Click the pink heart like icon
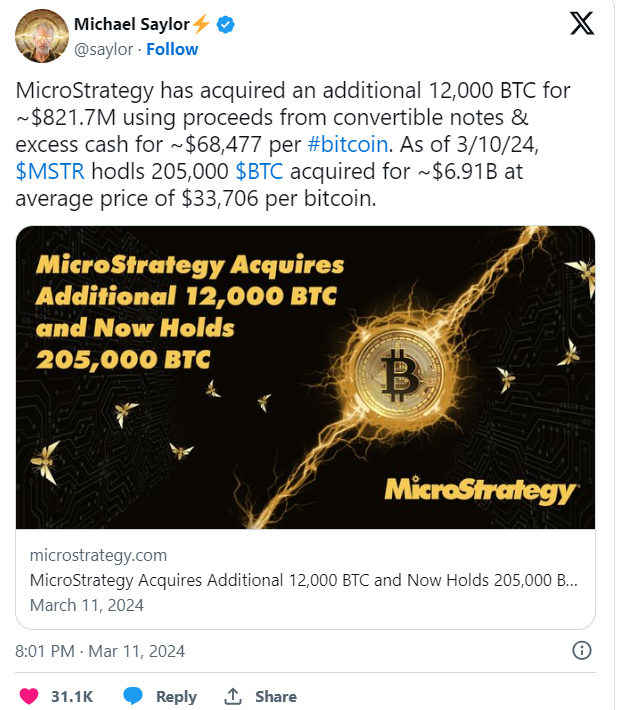This screenshot has height=710, width=619. pyautogui.click(x=29, y=696)
